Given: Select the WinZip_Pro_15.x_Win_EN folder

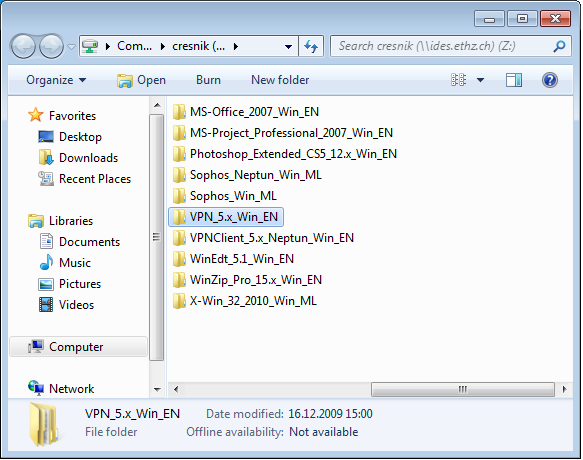Looking at the screenshot, I should pos(247,280).
